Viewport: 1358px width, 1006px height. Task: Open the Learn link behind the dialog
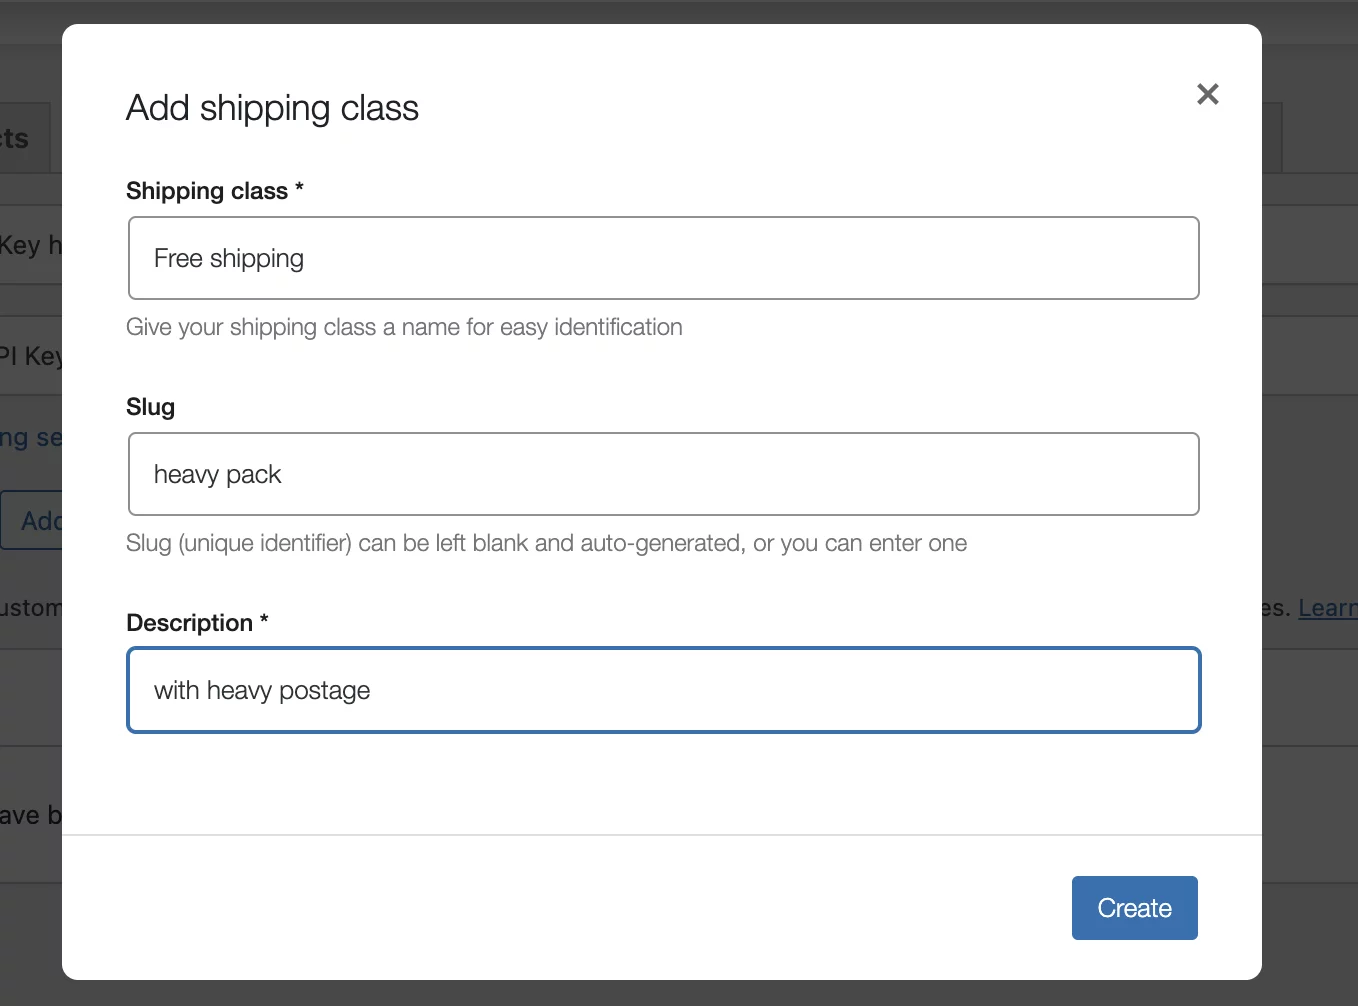1328,608
